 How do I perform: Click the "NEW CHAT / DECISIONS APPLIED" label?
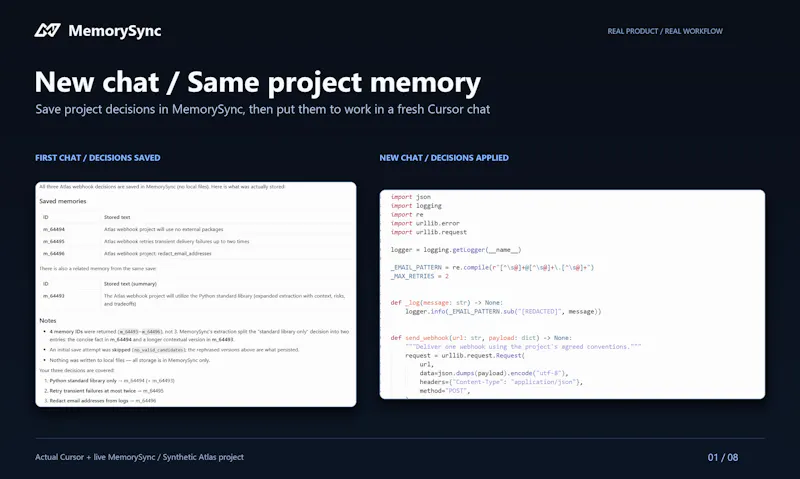(444, 158)
